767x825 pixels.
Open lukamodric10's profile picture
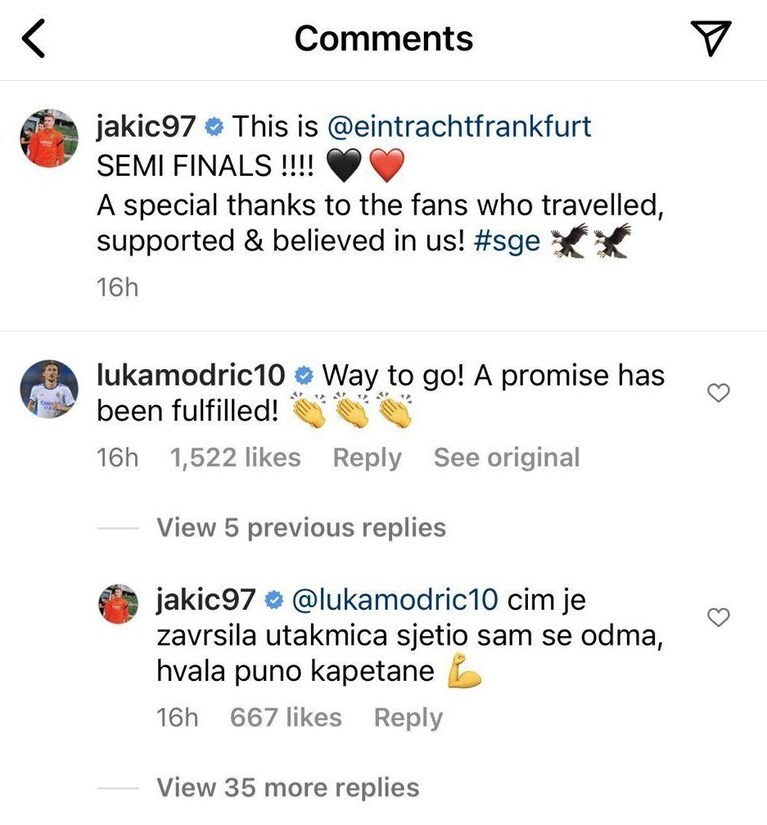pos(49,389)
